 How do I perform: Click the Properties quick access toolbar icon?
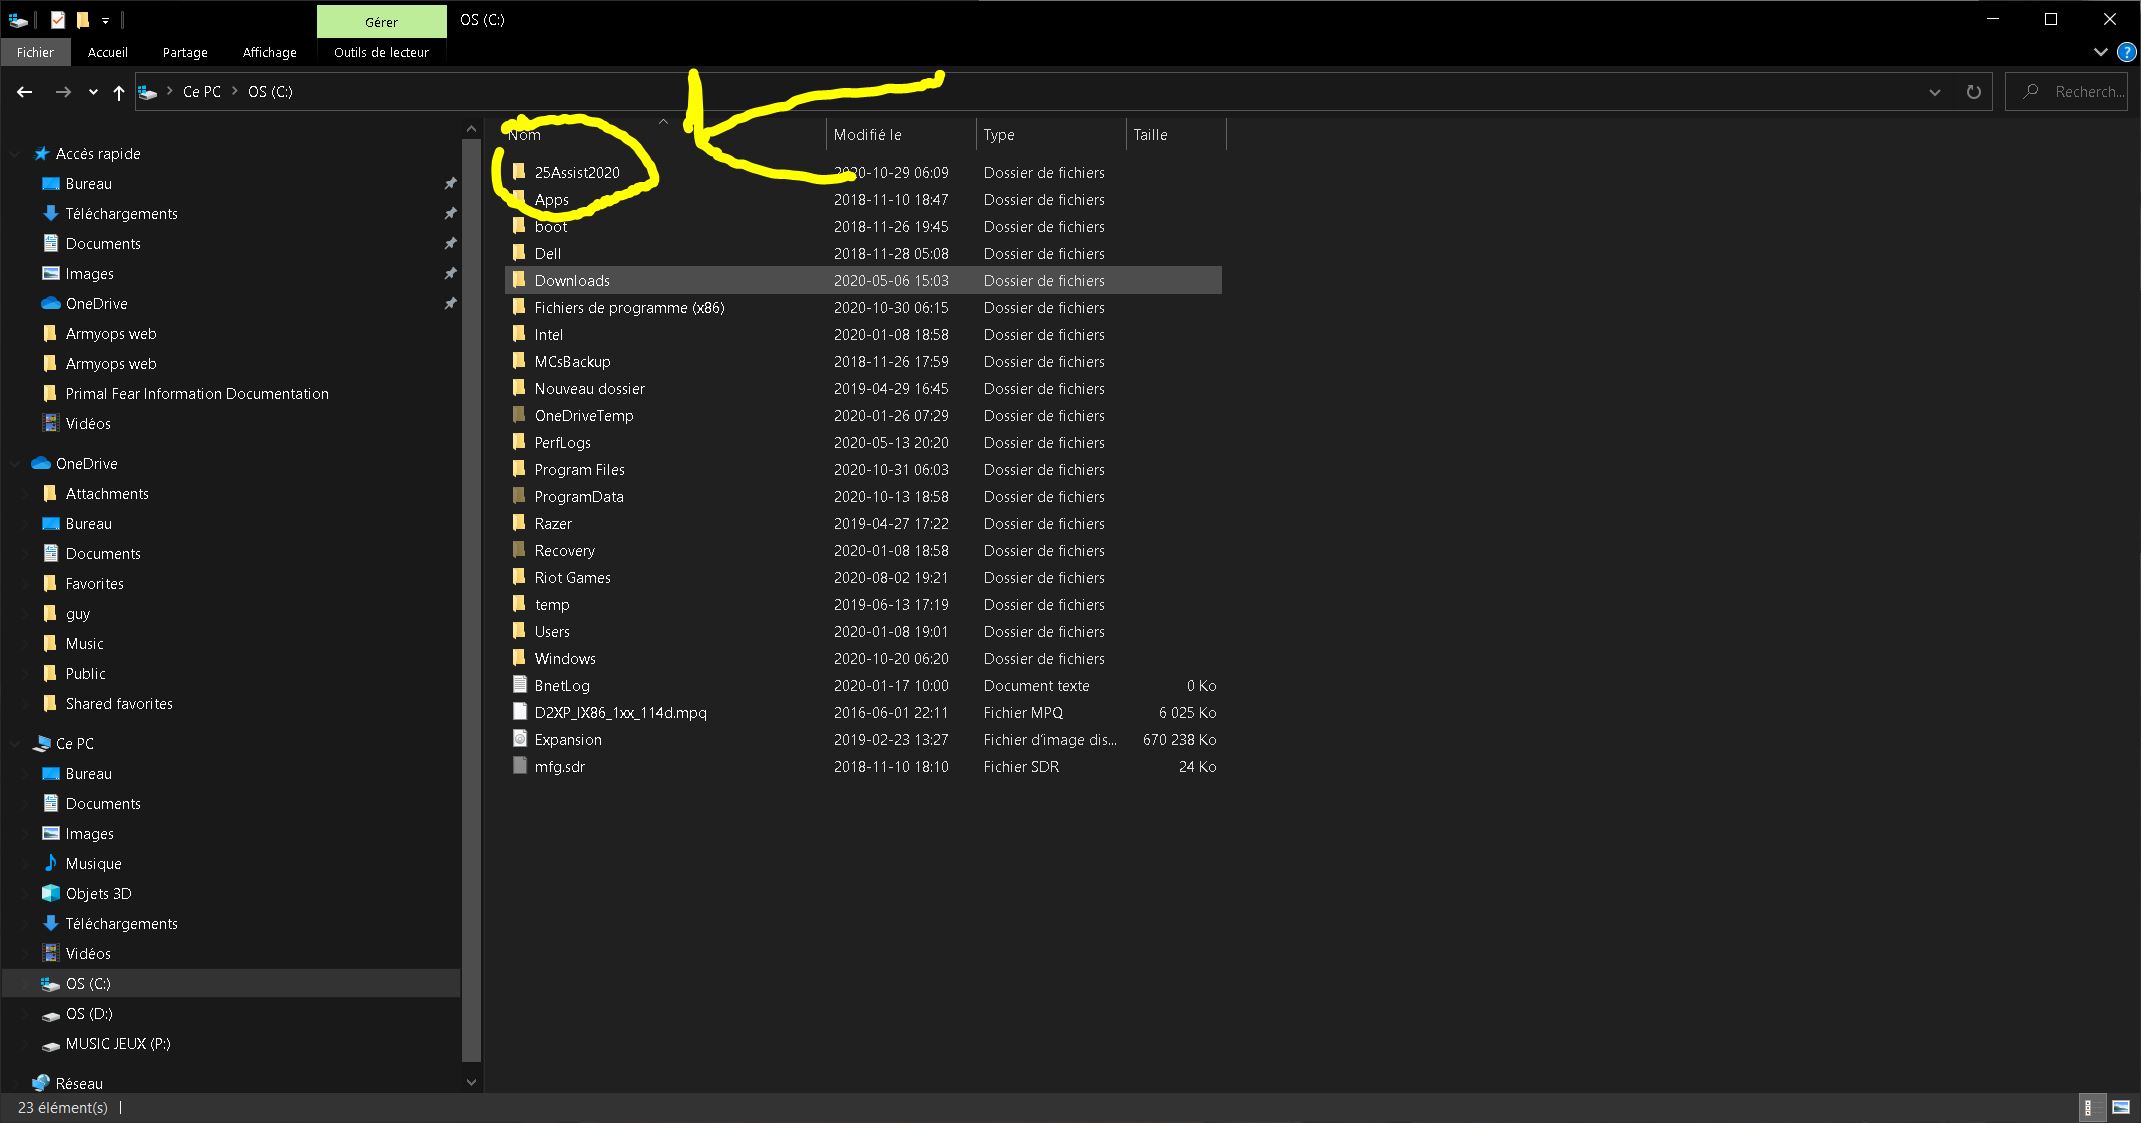(x=58, y=20)
